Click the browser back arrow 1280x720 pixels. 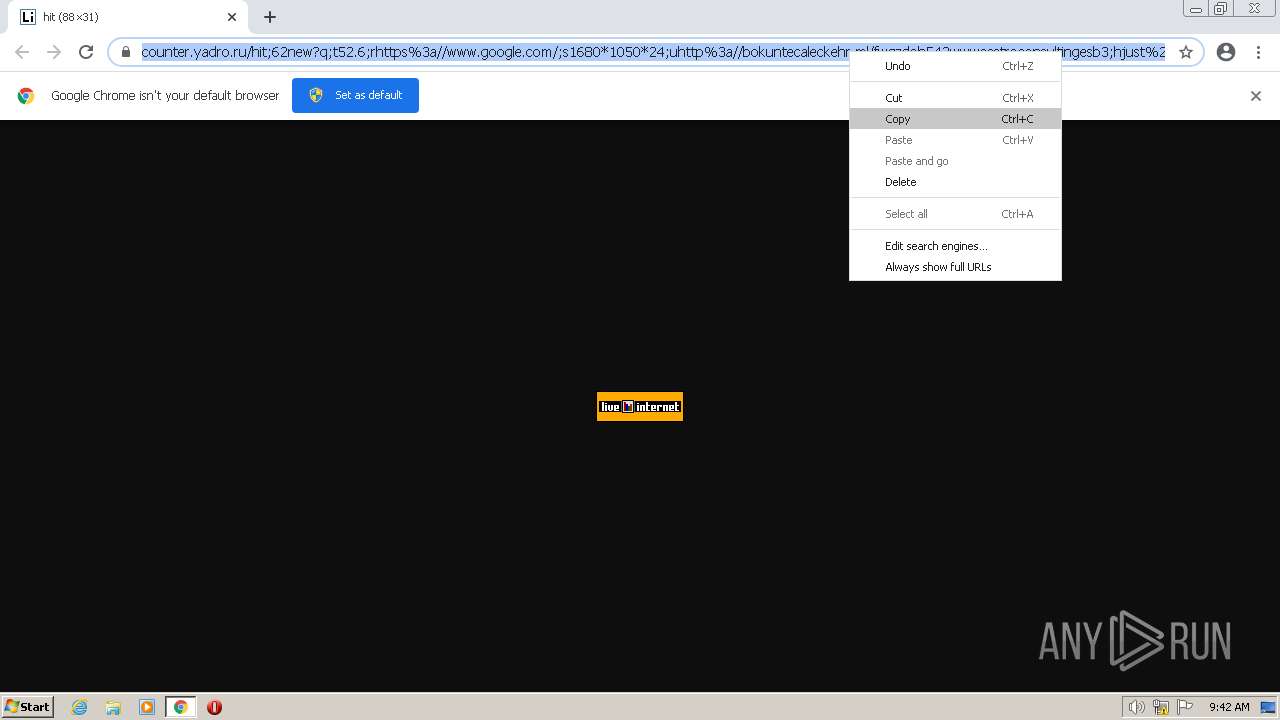(x=22, y=52)
